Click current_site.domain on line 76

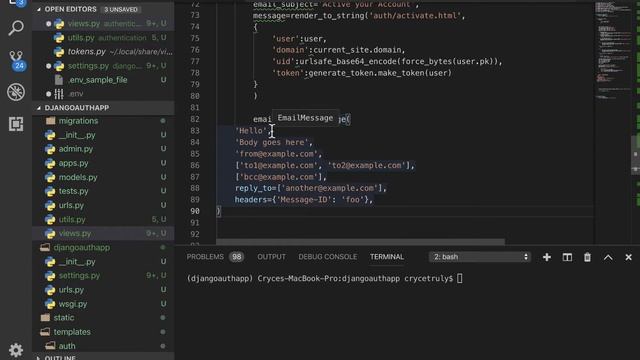click(357, 50)
